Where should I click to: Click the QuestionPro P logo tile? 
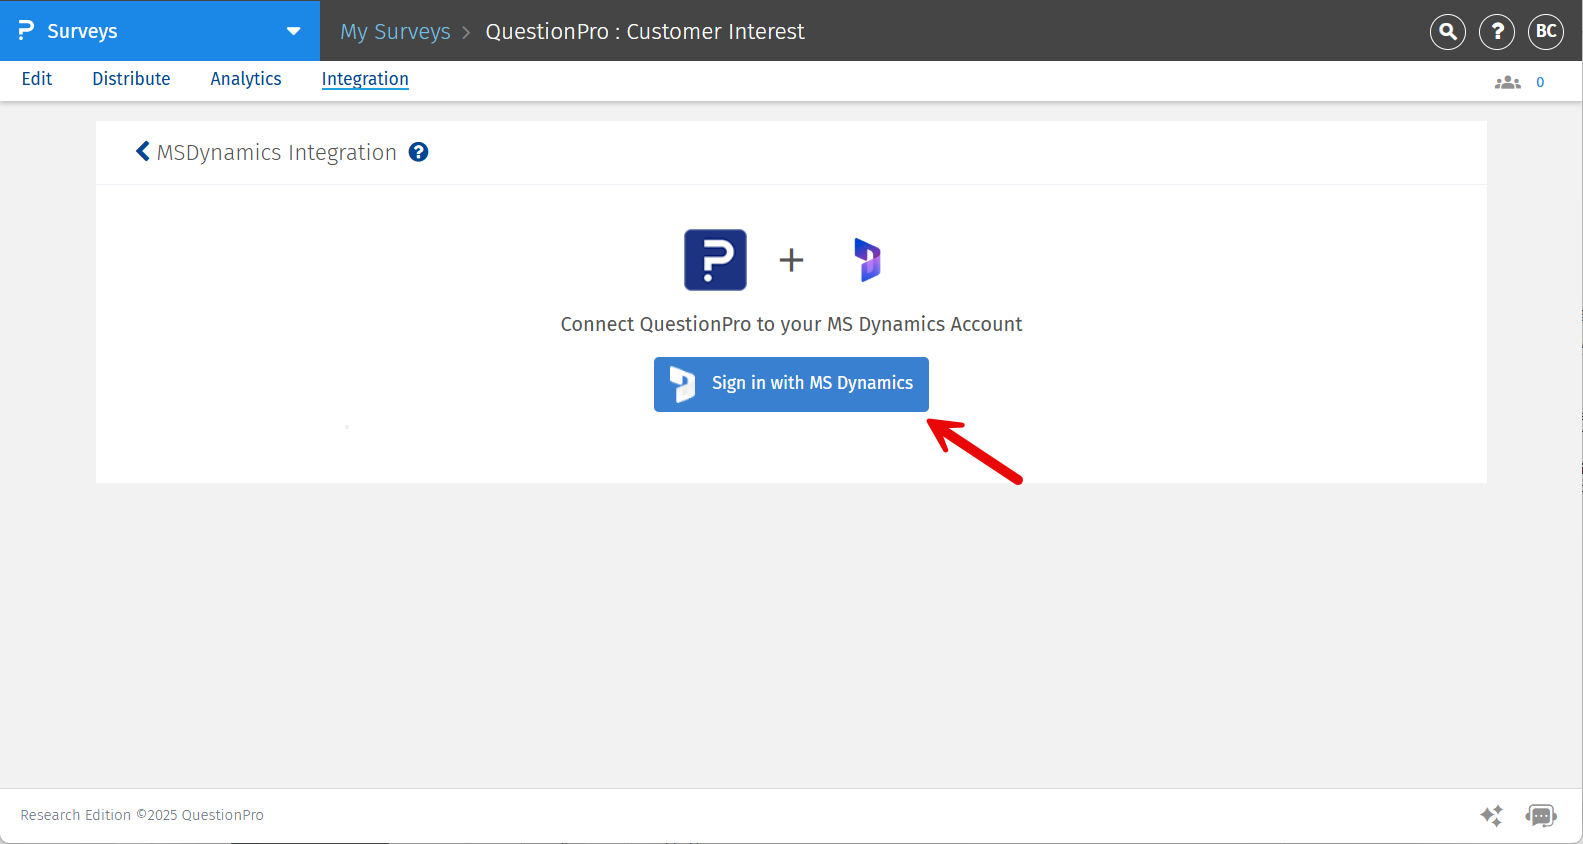(x=715, y=260)
